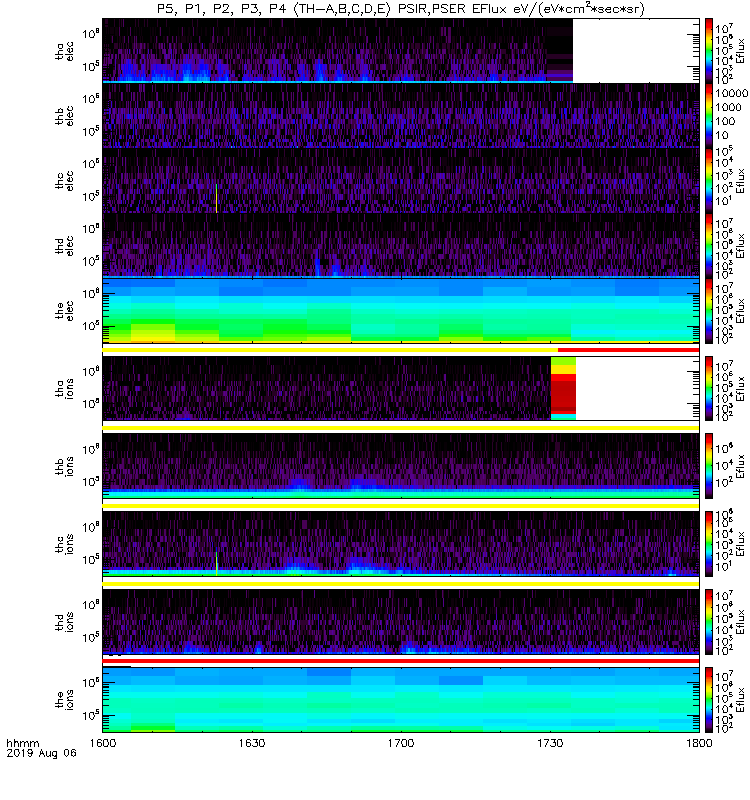Select the "tha elec" axis label
750x800 pixels.
click(x=64, y=51)
